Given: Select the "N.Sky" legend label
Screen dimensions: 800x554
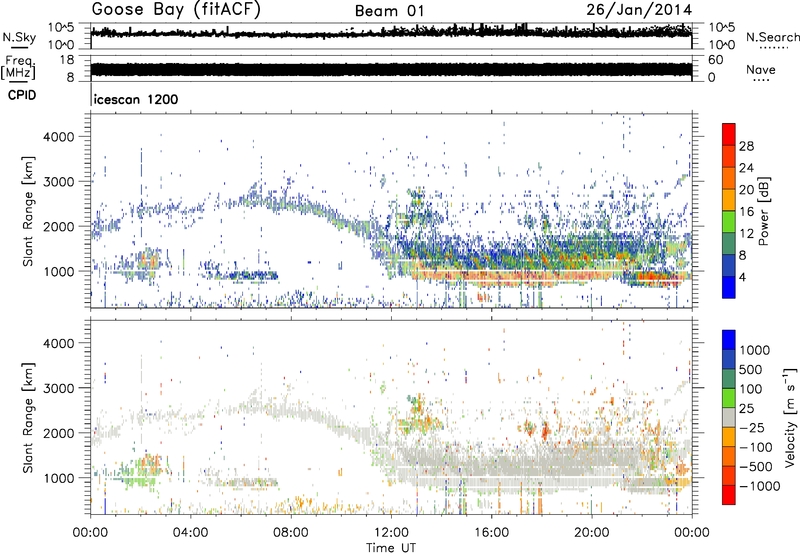Looking at the screenshot, I should (x=19, y=37).
